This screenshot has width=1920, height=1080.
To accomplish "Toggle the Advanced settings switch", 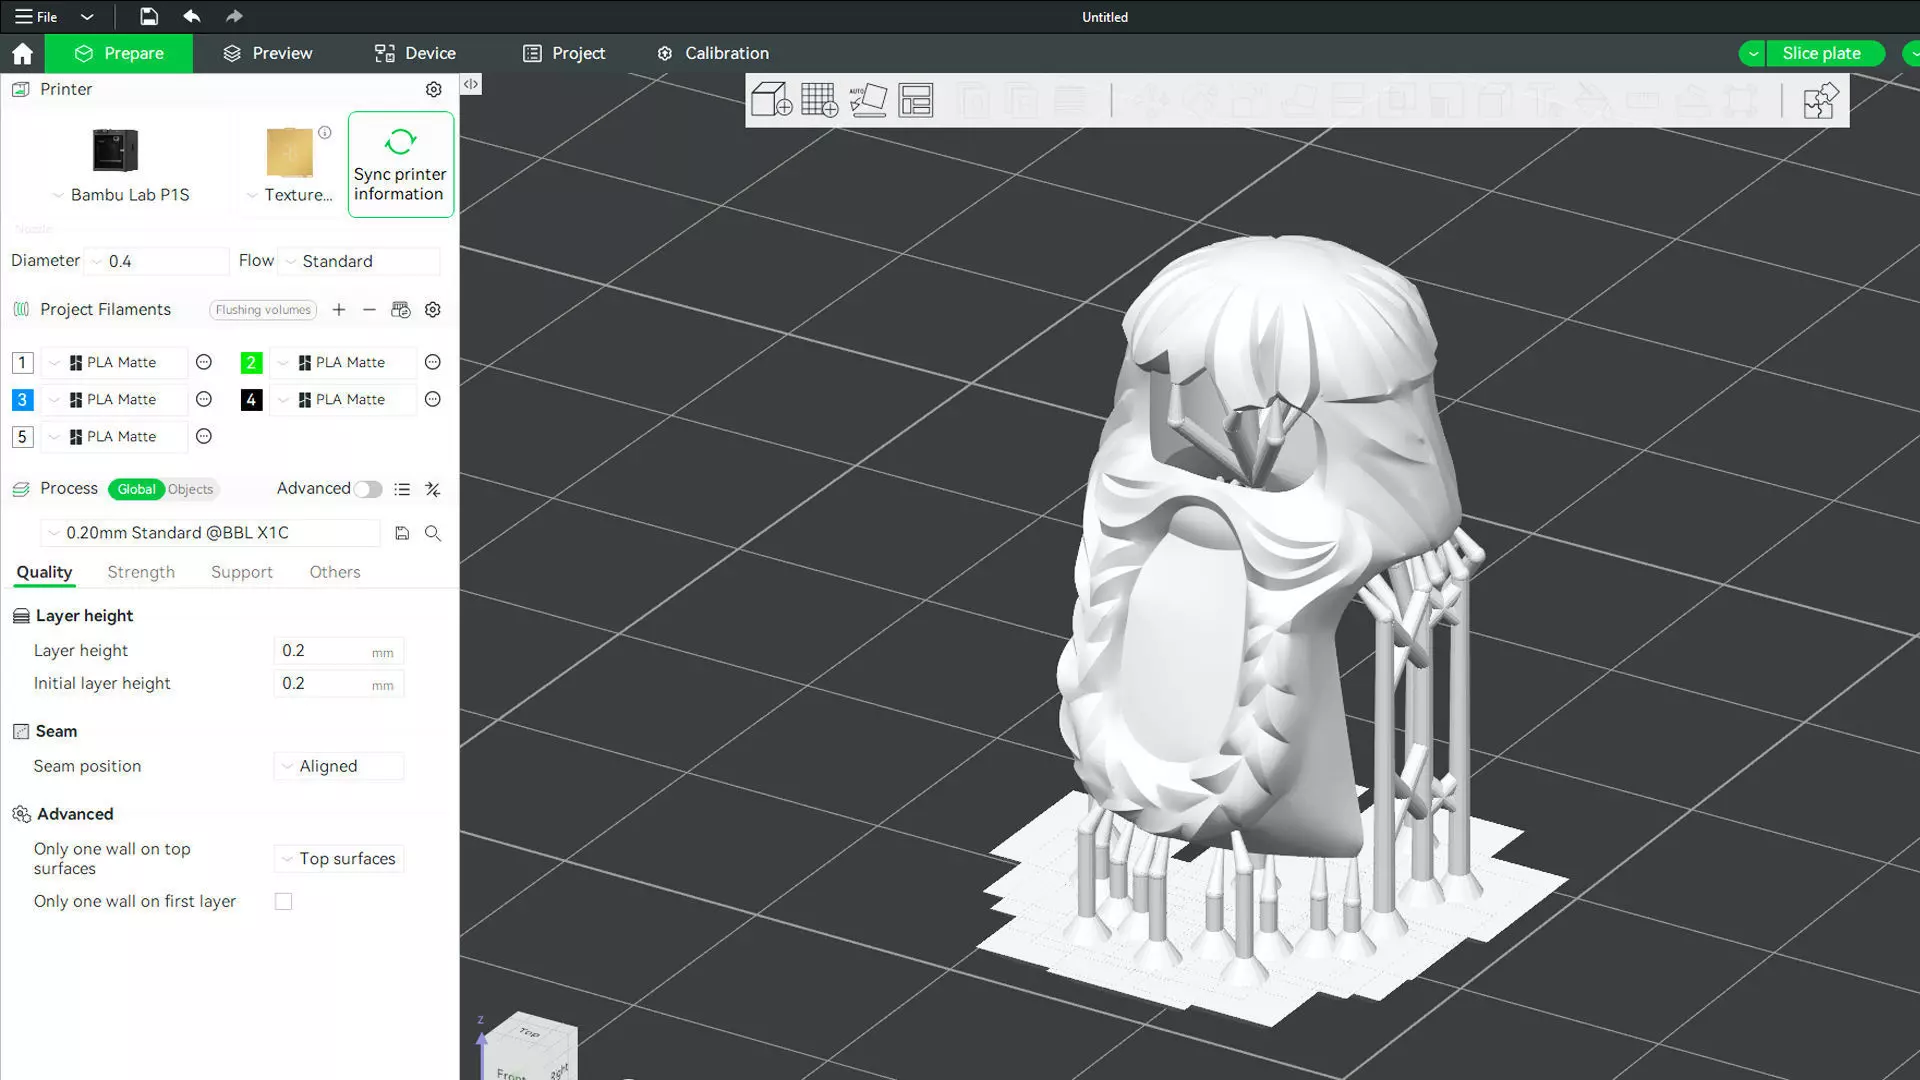I will (367, 489).
